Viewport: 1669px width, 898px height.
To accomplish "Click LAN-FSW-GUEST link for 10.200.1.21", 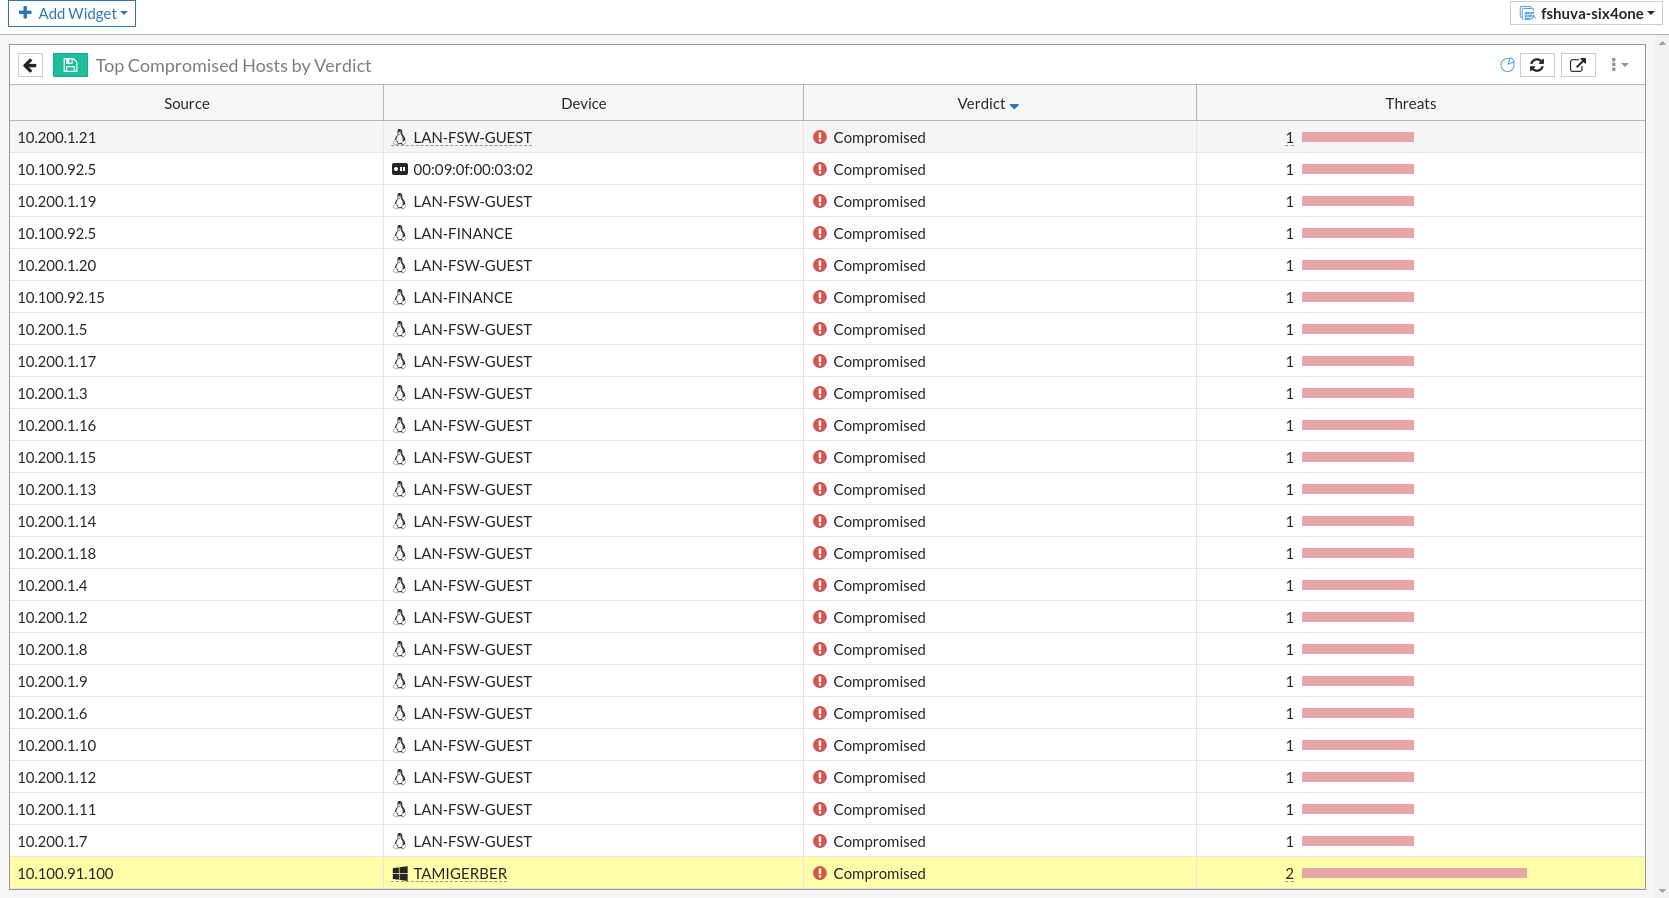I will point(472,138).
